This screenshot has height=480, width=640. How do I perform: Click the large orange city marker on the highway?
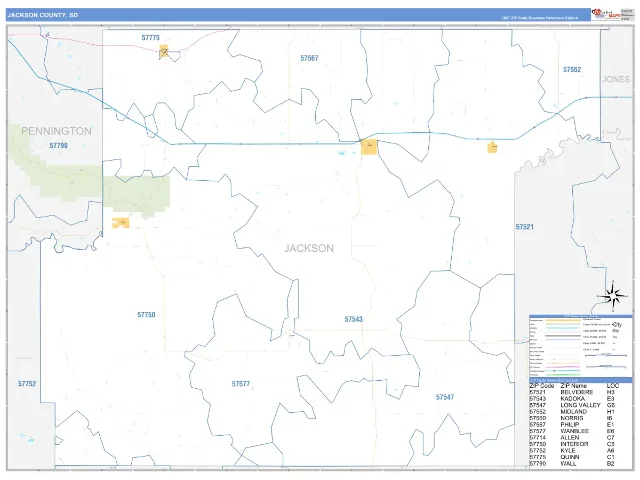369,147
